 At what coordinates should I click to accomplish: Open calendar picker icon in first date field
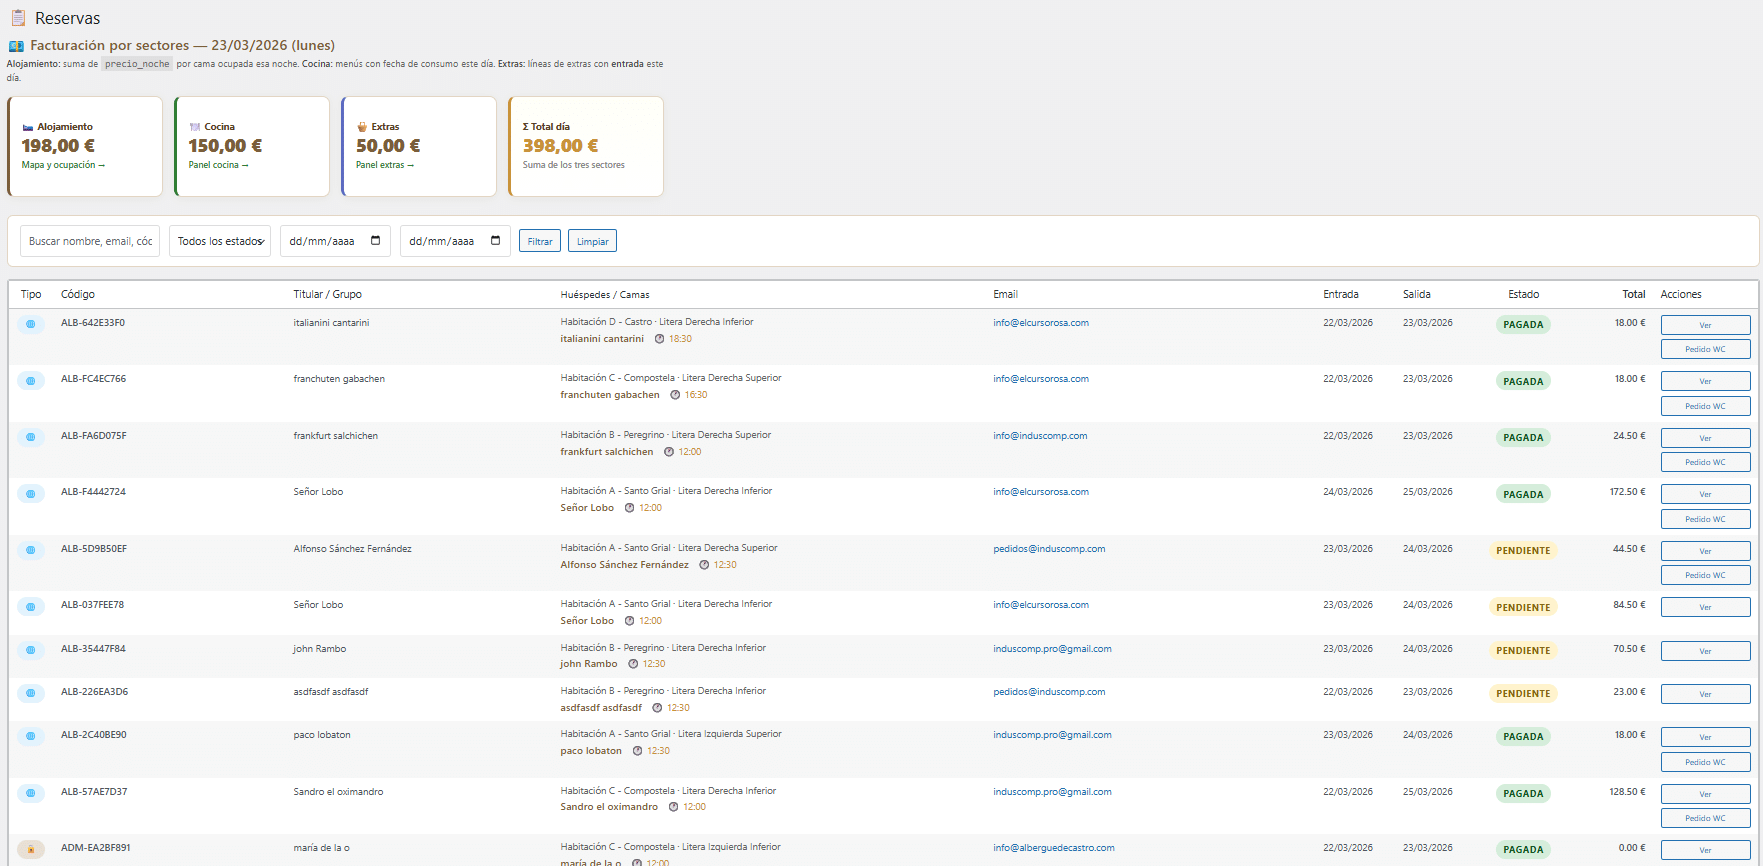click(x=376, y=241)
